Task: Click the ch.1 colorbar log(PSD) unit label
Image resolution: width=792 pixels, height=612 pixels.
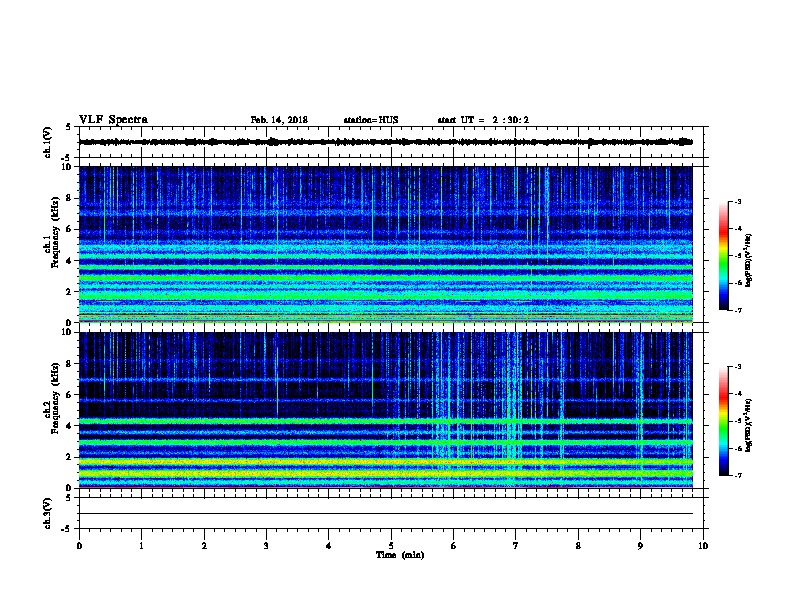Action: pos(749,260)
